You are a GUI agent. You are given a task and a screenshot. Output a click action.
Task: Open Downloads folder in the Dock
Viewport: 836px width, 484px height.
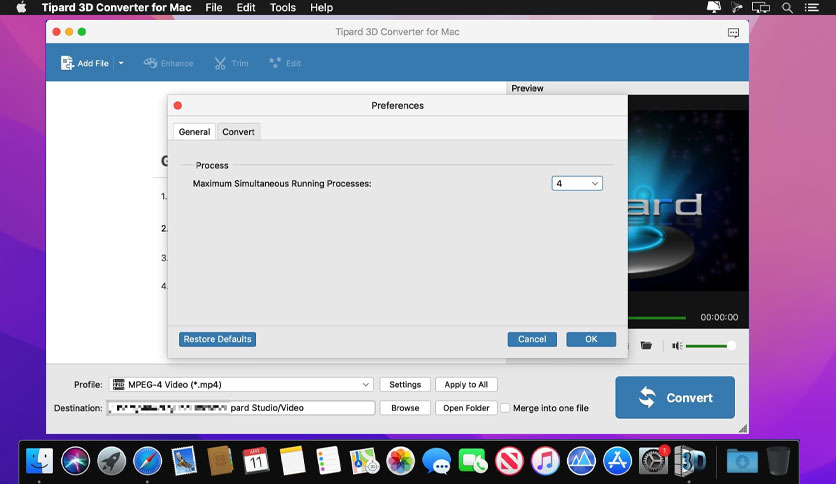pos(742,461)
